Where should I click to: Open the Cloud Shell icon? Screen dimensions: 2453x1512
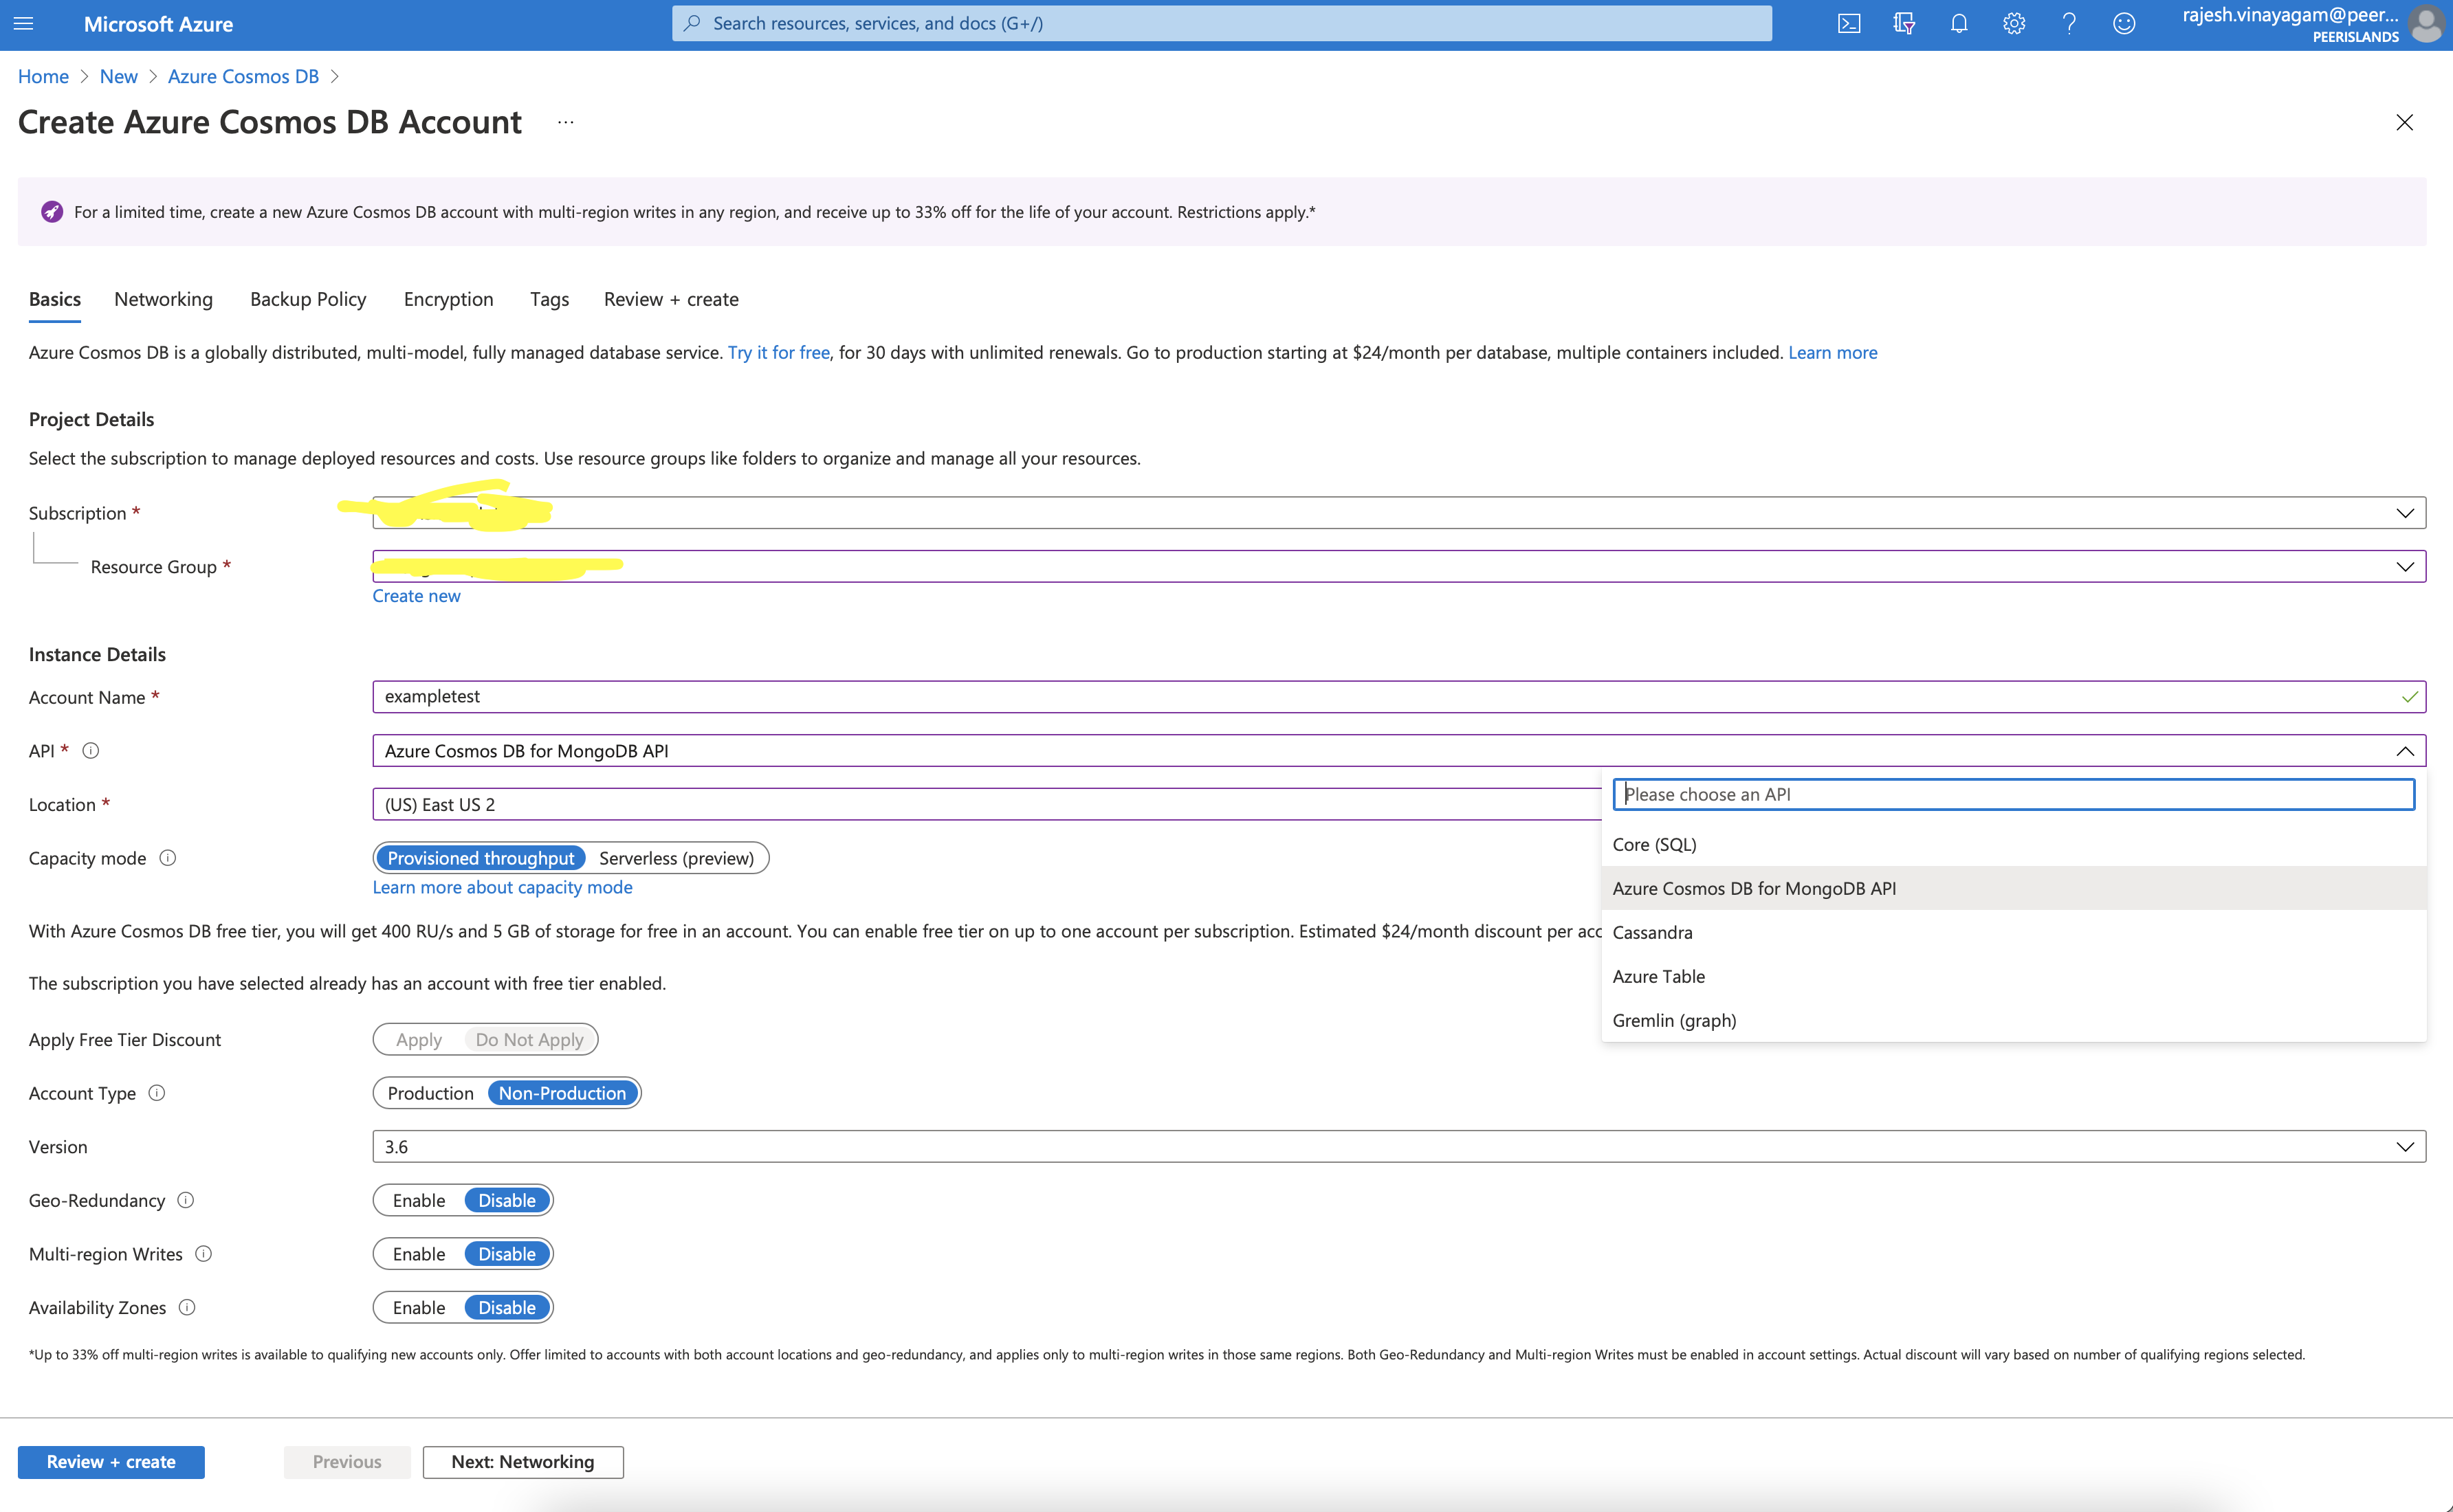point(1848,23)
